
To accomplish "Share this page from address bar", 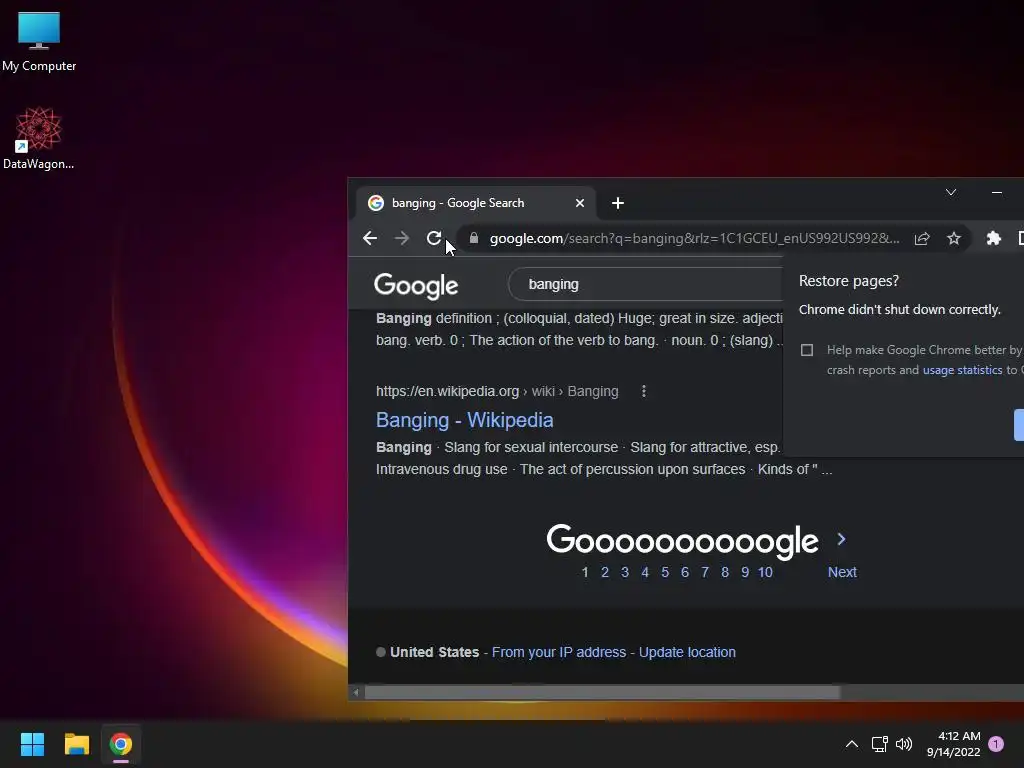I will point(921,238).
